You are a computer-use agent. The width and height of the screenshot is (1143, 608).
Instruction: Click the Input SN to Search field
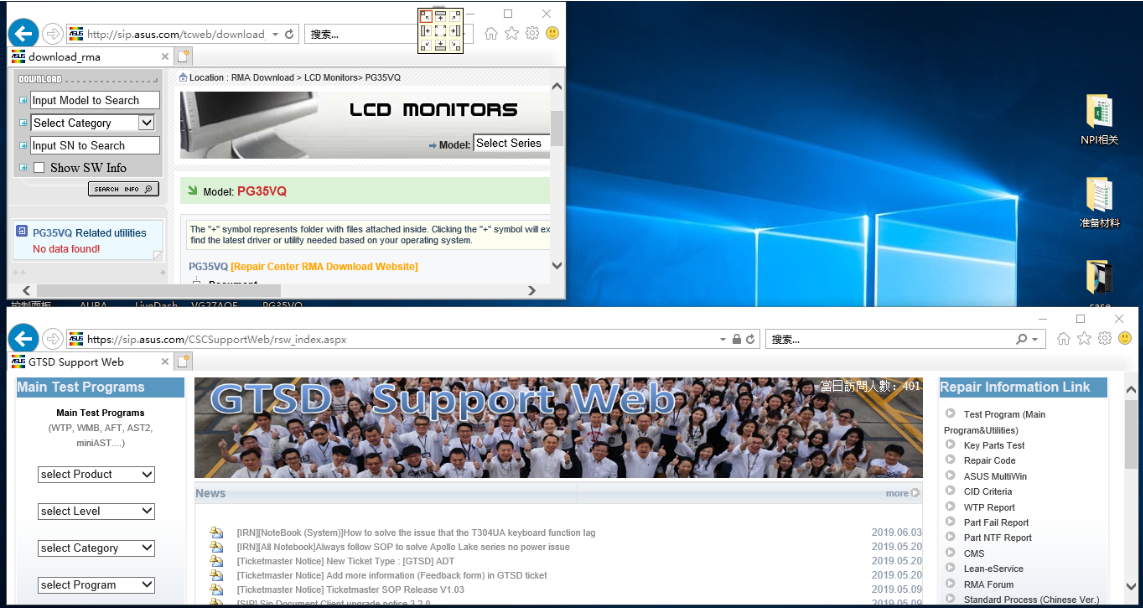(95, 146)
